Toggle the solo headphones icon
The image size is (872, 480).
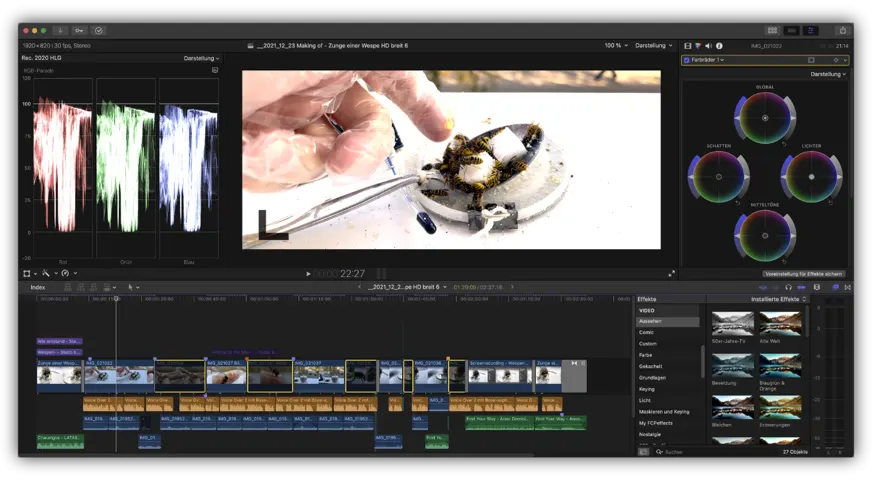pyautogui.click(x=788, y=288)
